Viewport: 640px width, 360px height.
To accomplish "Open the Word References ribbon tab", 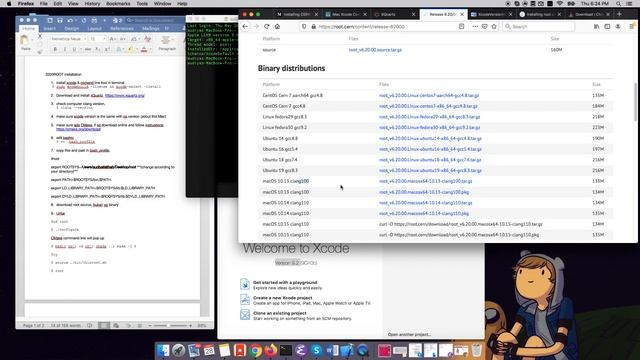I will (122, 29).
